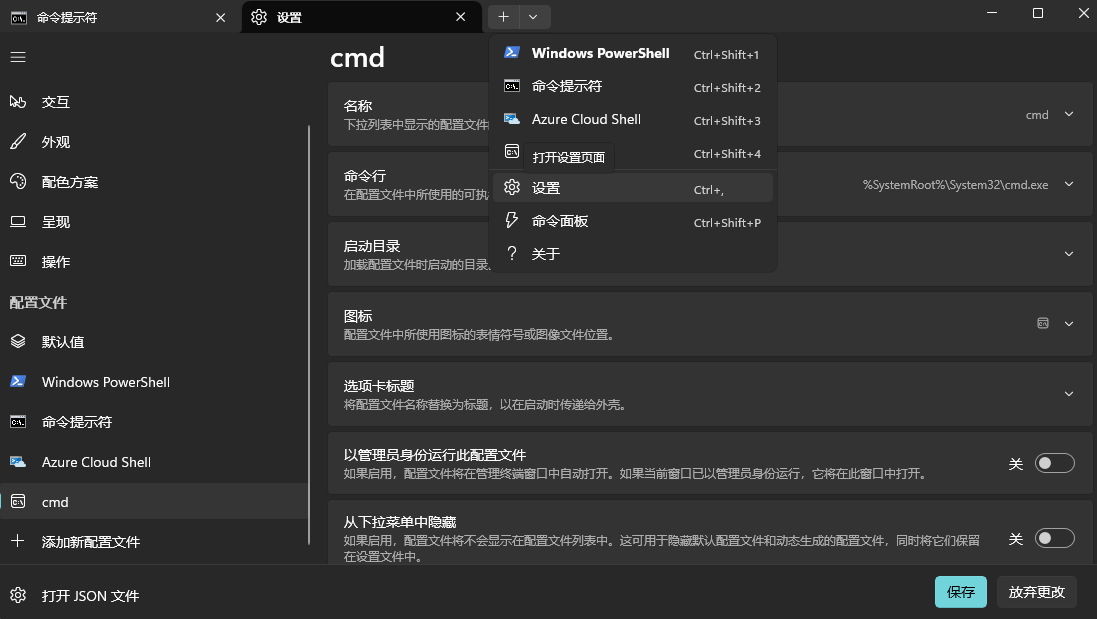
Task: Expand the 图标 setting chevron
Action: (x=1069, y=324)
